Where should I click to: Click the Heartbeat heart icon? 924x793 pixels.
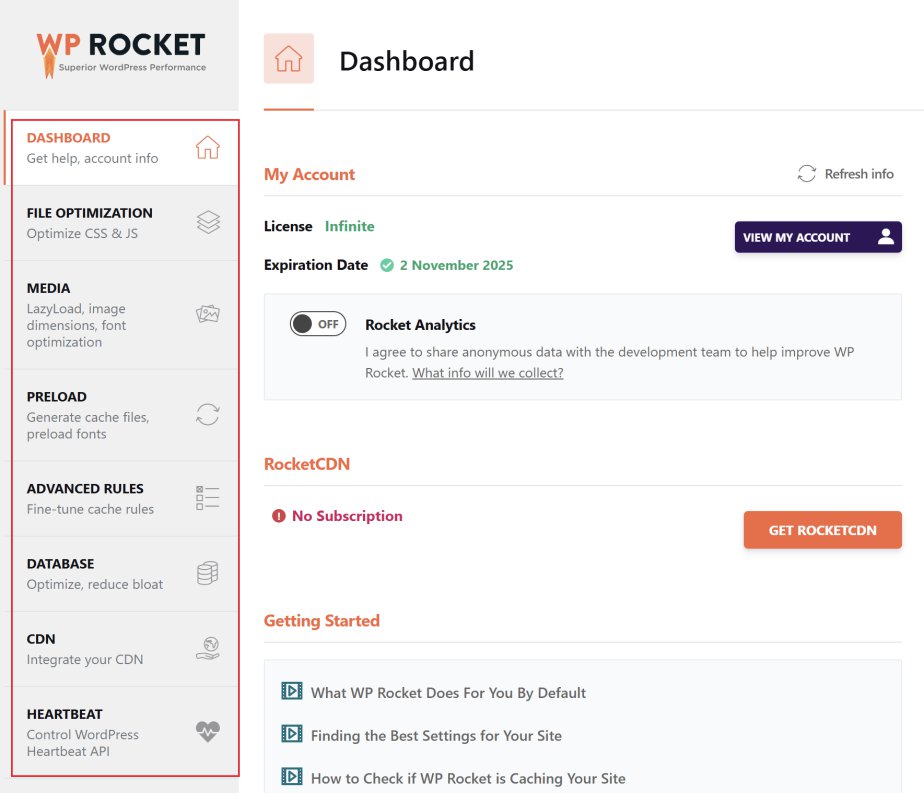click(x=207, y=731)
